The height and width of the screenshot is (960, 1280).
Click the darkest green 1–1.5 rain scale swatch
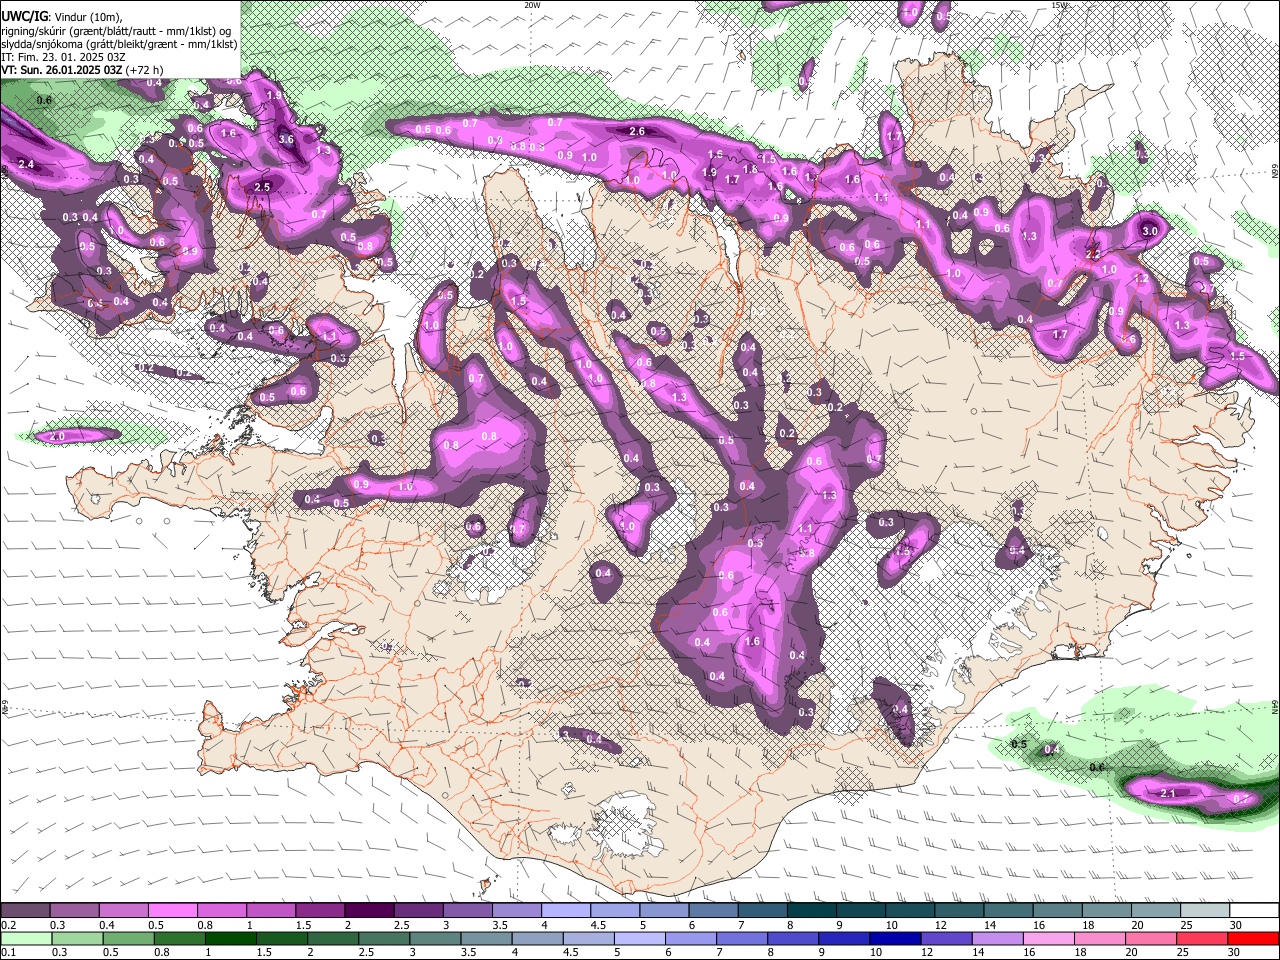(x=230, y=938)
